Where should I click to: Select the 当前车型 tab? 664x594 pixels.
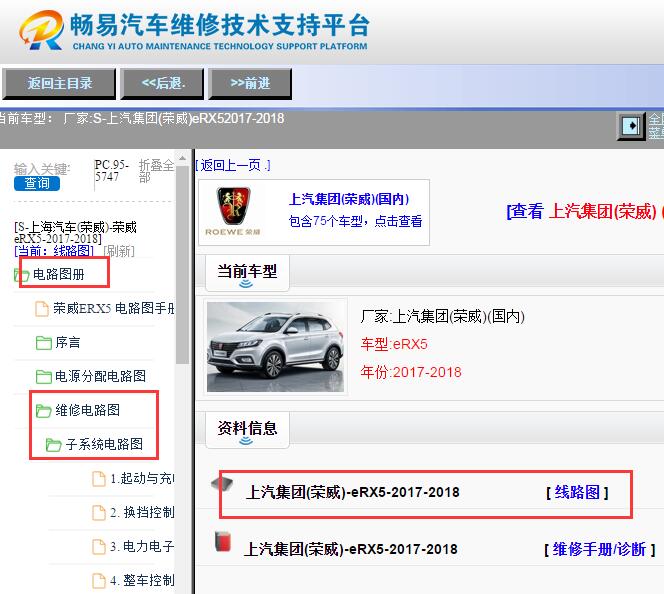click(x=247, y=273)
